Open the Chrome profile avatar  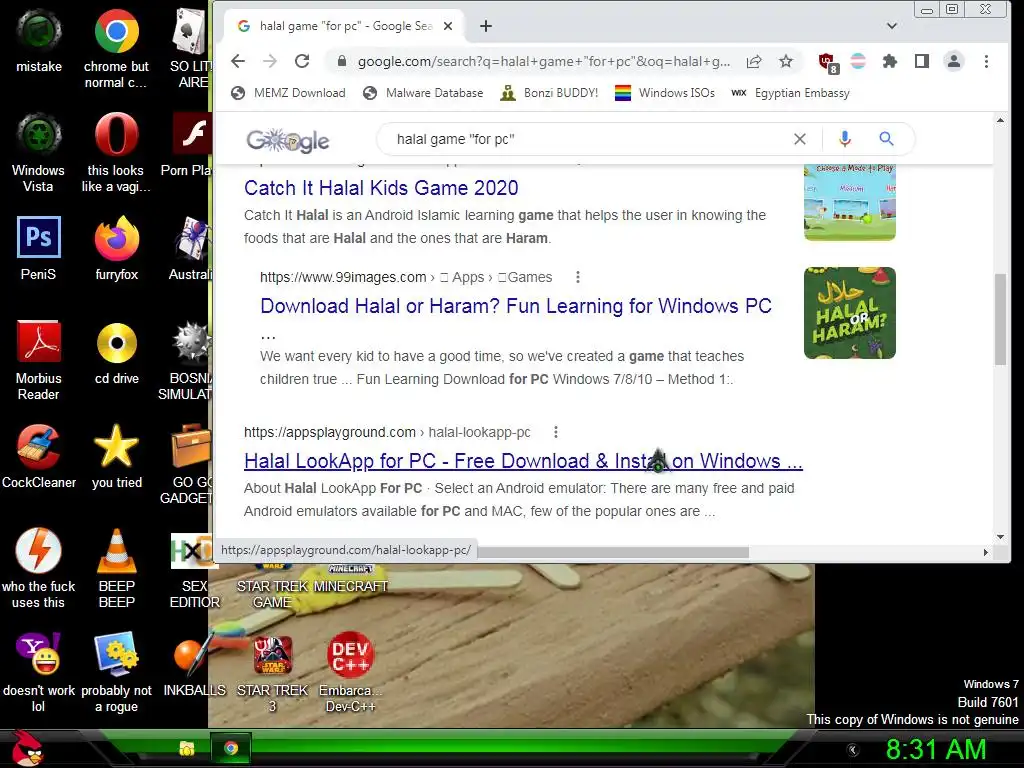(x=953, y=61)
